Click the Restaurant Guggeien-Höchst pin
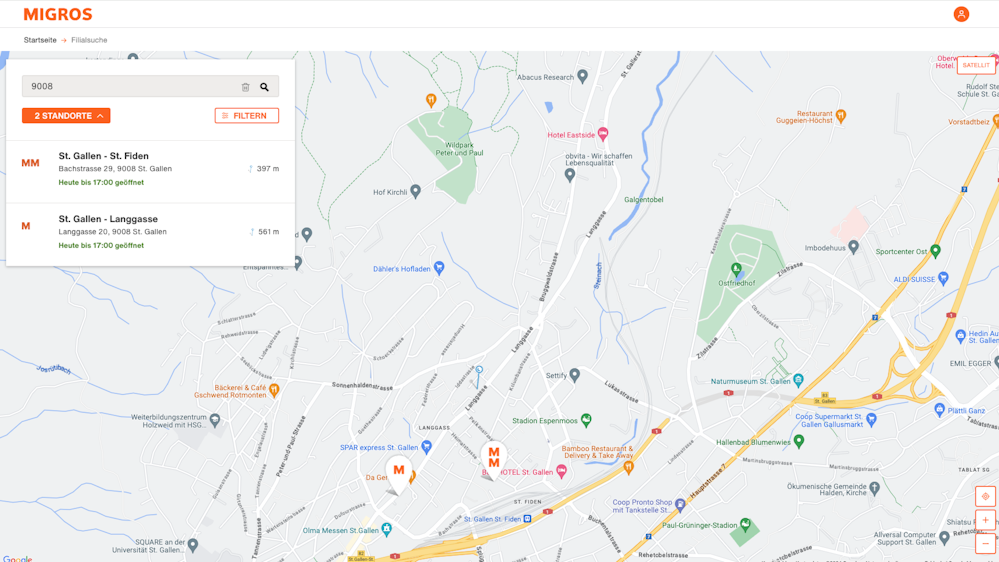Viewport: 999px width, 562px height. 840,115
